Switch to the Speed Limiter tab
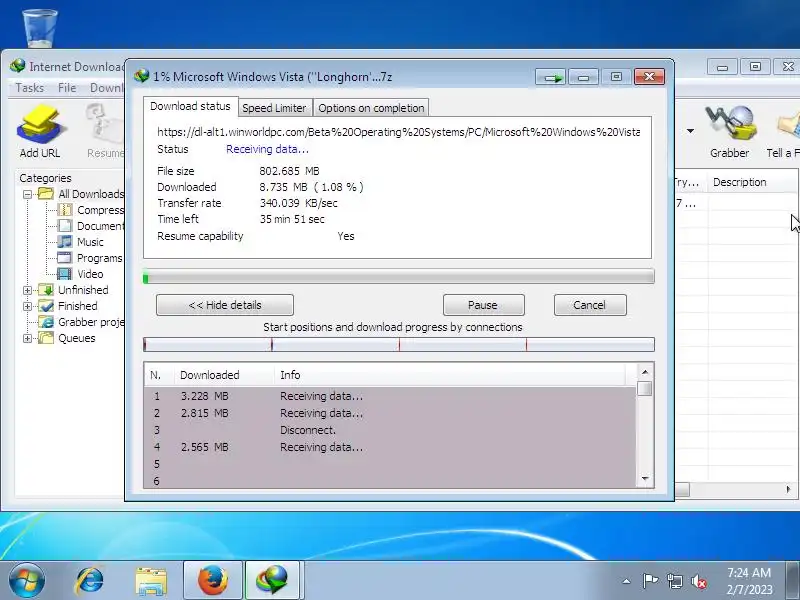Image resolution: width=800 pixels, height=600 pixels. pos(274,108)
